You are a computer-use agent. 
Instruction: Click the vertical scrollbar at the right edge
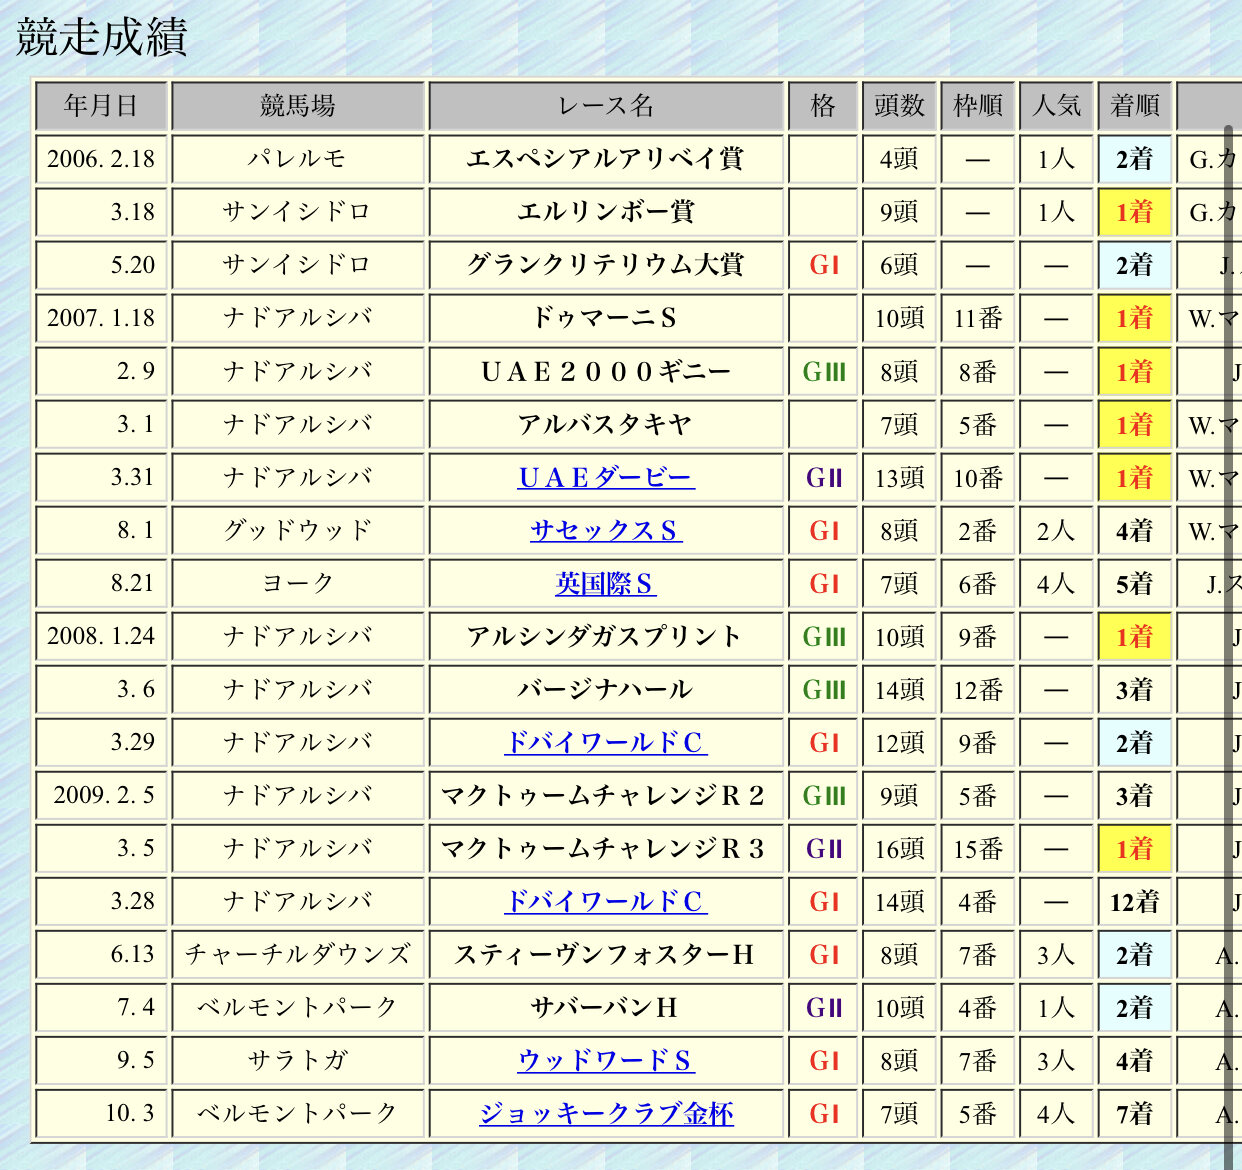[1230, 640]
